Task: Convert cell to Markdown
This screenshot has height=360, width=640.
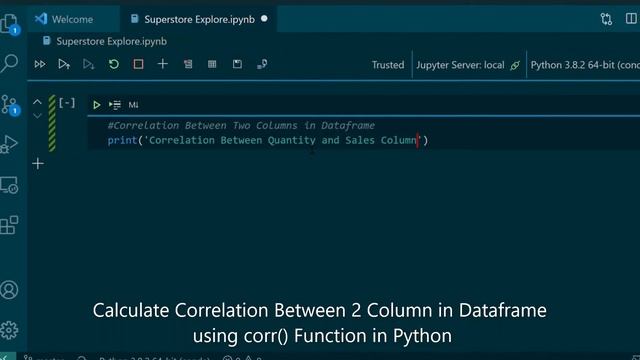Action: click(133, 105)
